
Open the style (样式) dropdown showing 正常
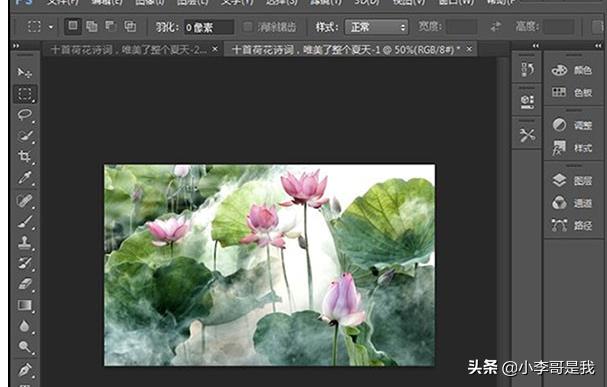click(376, 27)
